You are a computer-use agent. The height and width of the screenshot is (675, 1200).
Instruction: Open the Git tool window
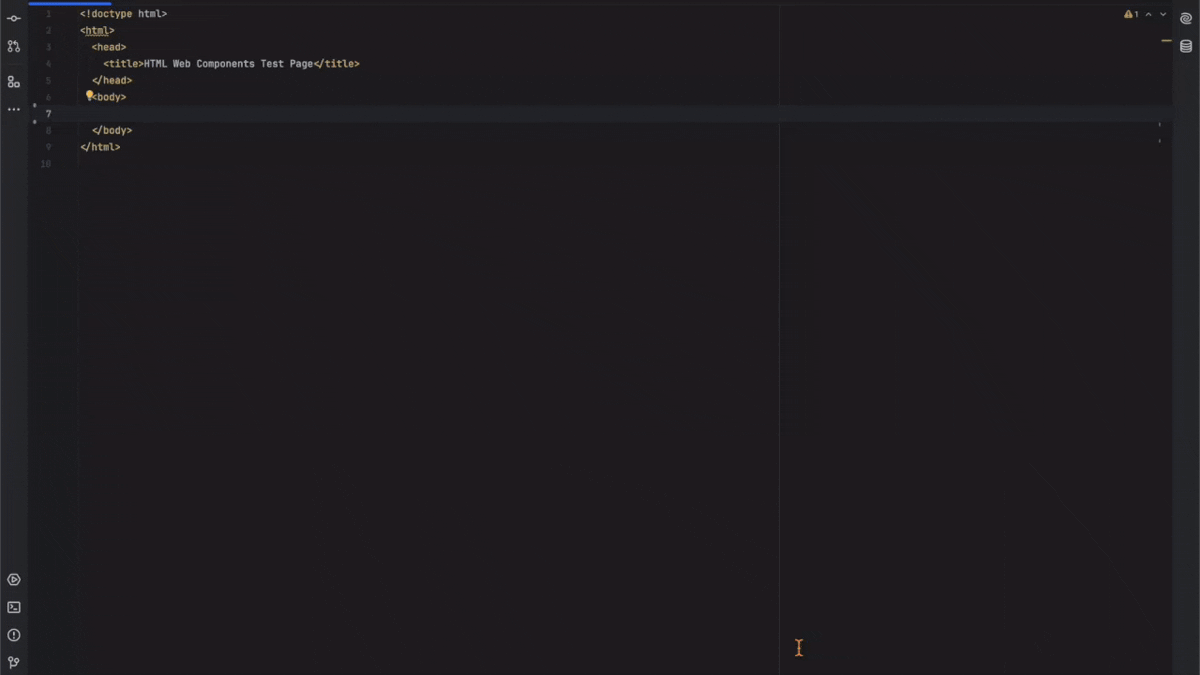click(13, 661)
